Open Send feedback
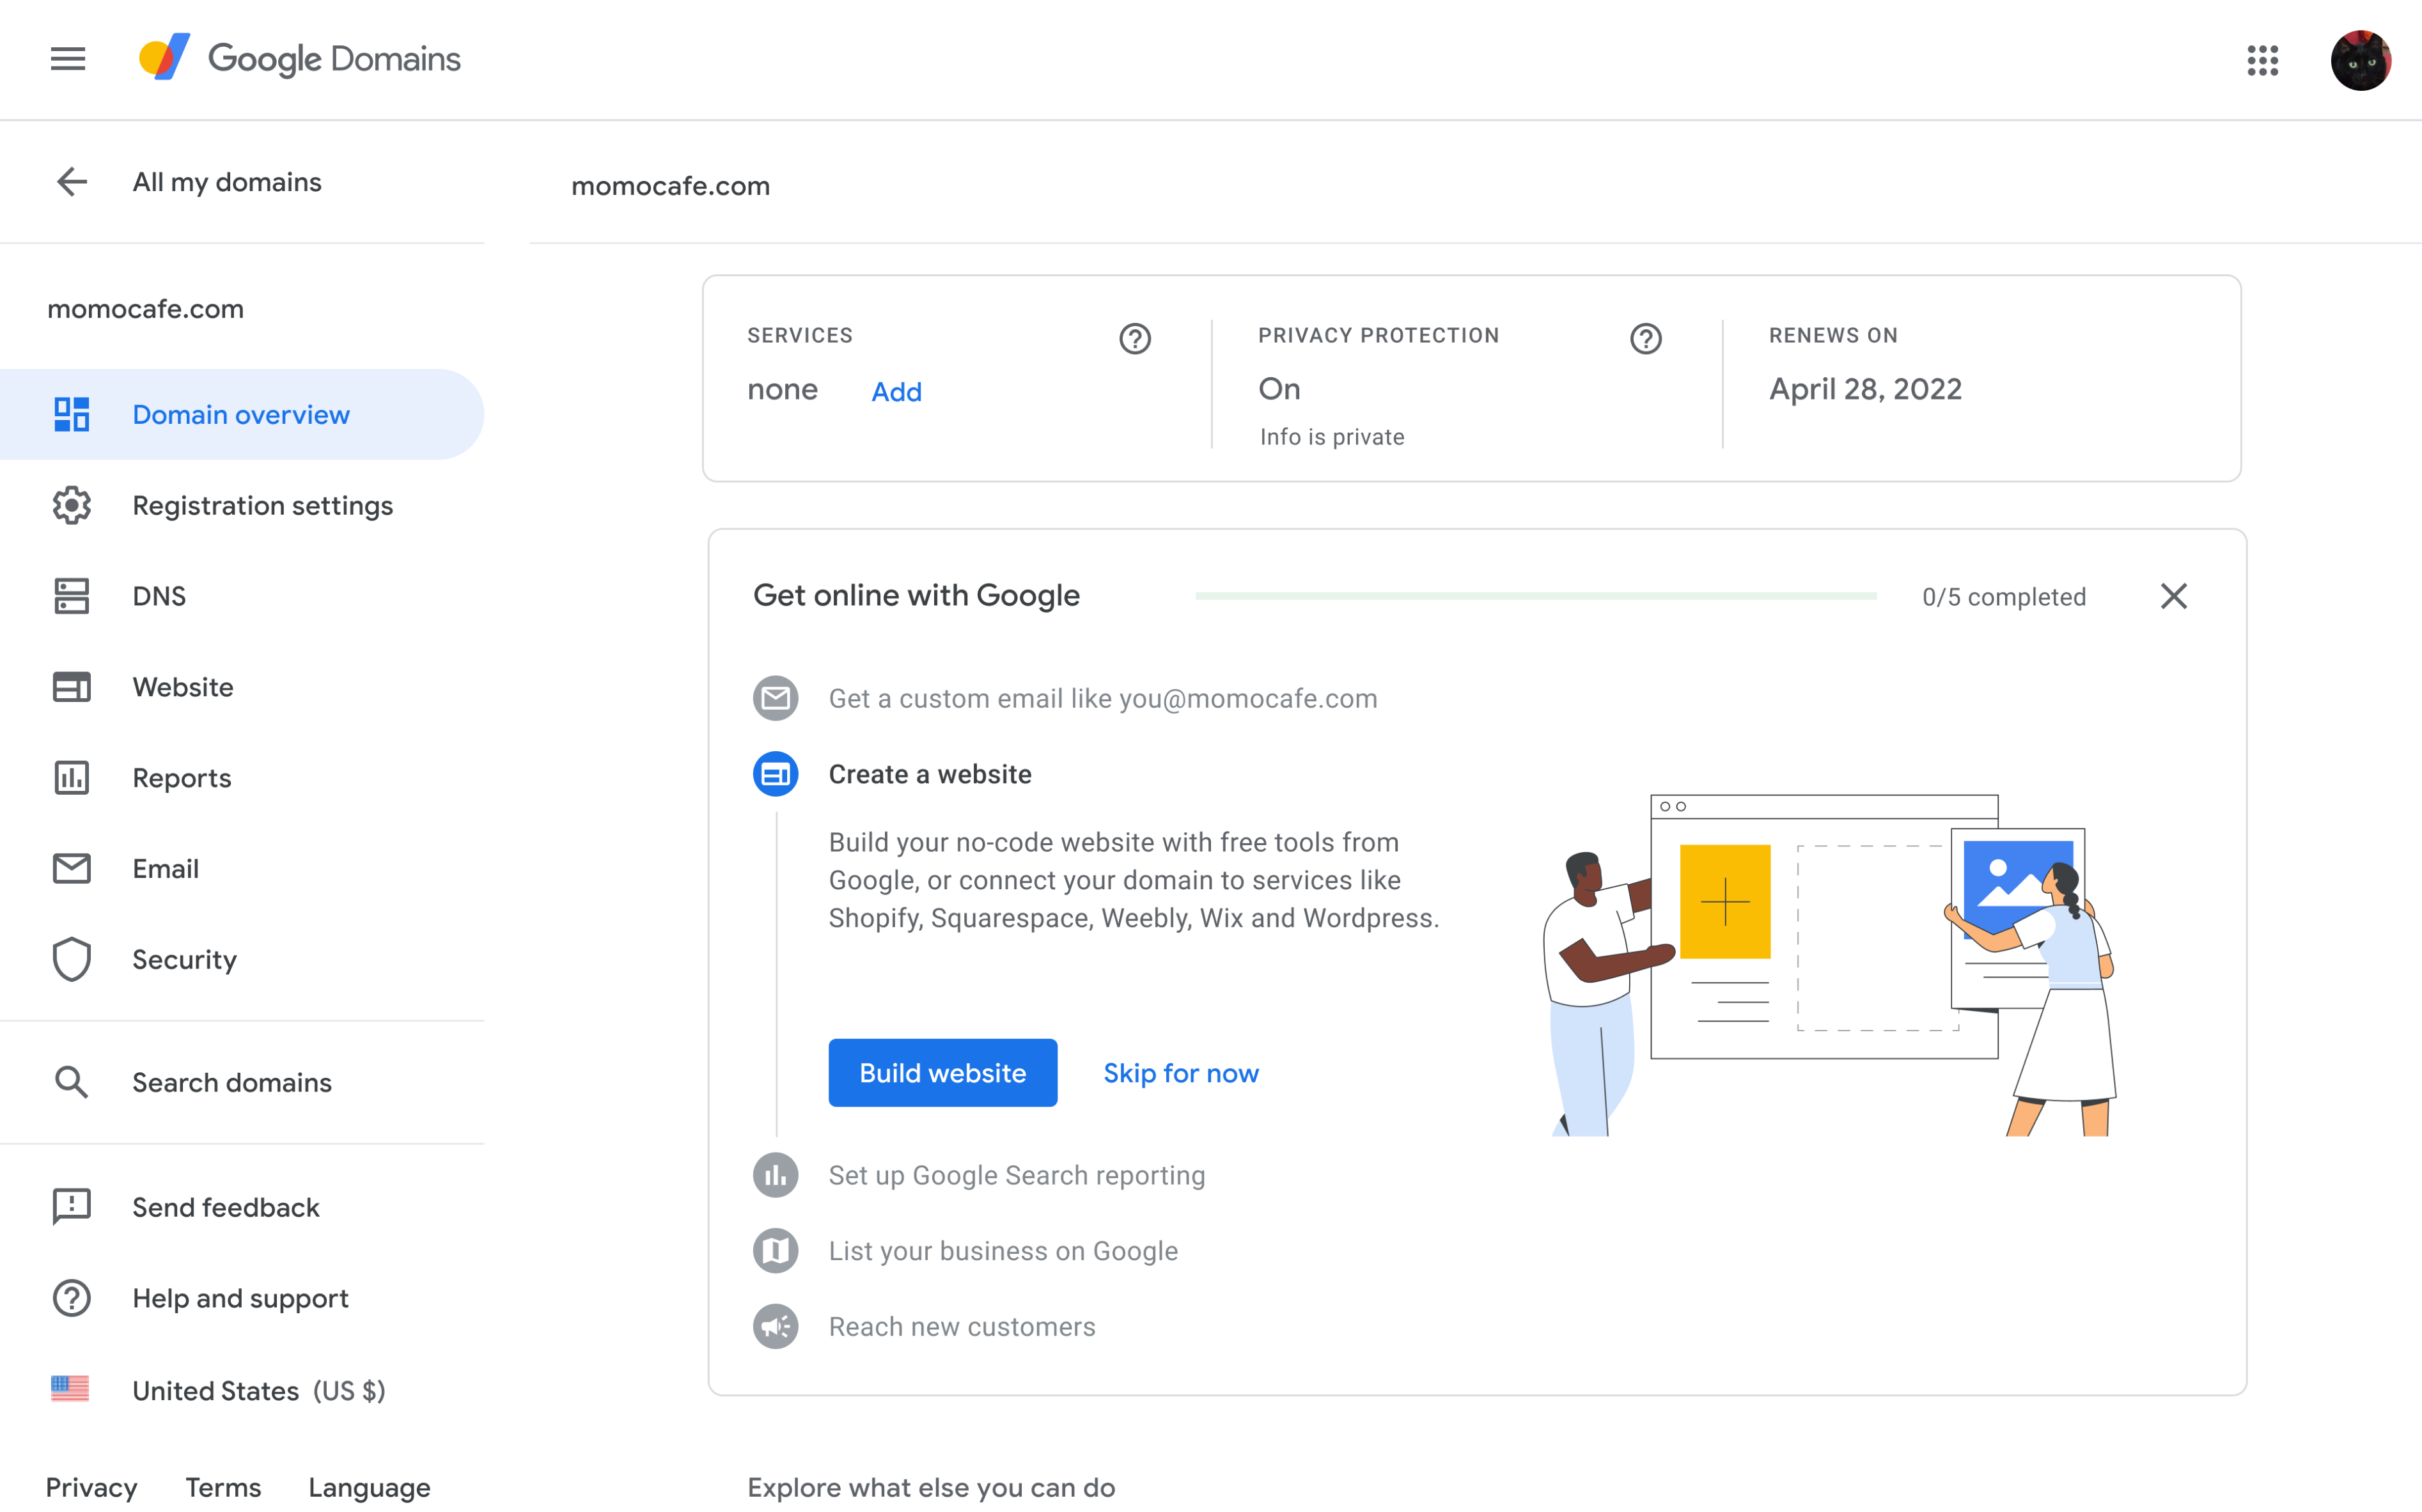This screenshot has height=1512, width=2422. [x=242, y=1207]
